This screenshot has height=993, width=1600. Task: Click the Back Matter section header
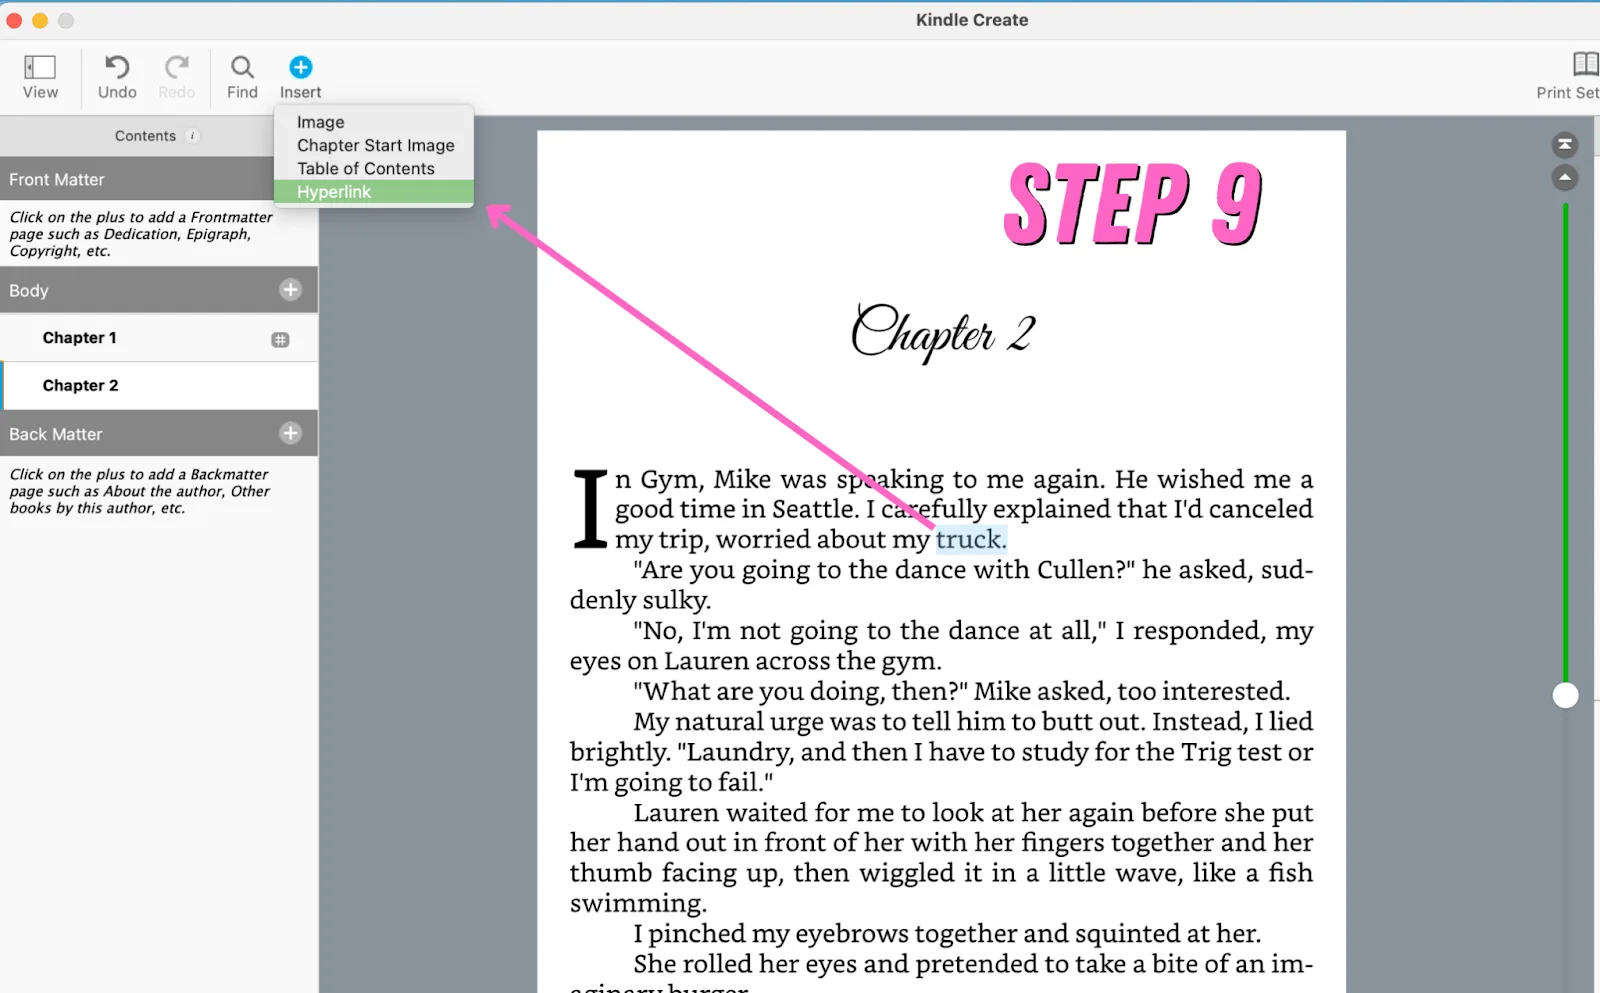pyautogui.click(x=159, y=434)
